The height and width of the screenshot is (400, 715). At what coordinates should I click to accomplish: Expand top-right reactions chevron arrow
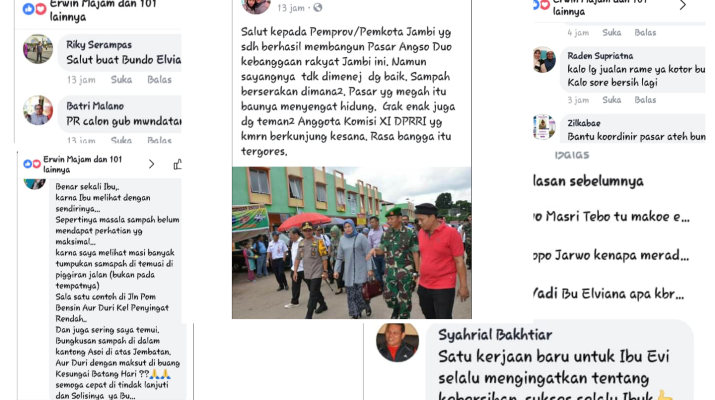[x=683, y=5]
